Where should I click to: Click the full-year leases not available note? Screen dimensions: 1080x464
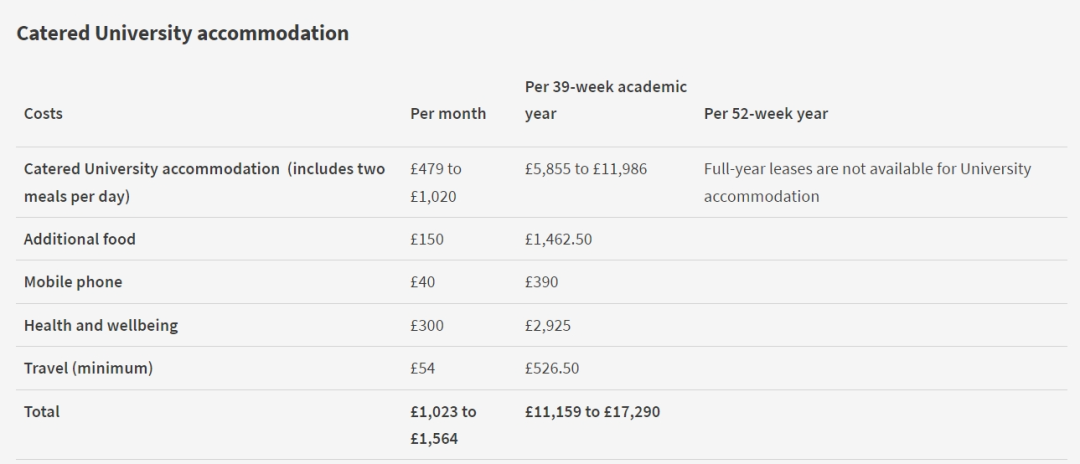866,182
